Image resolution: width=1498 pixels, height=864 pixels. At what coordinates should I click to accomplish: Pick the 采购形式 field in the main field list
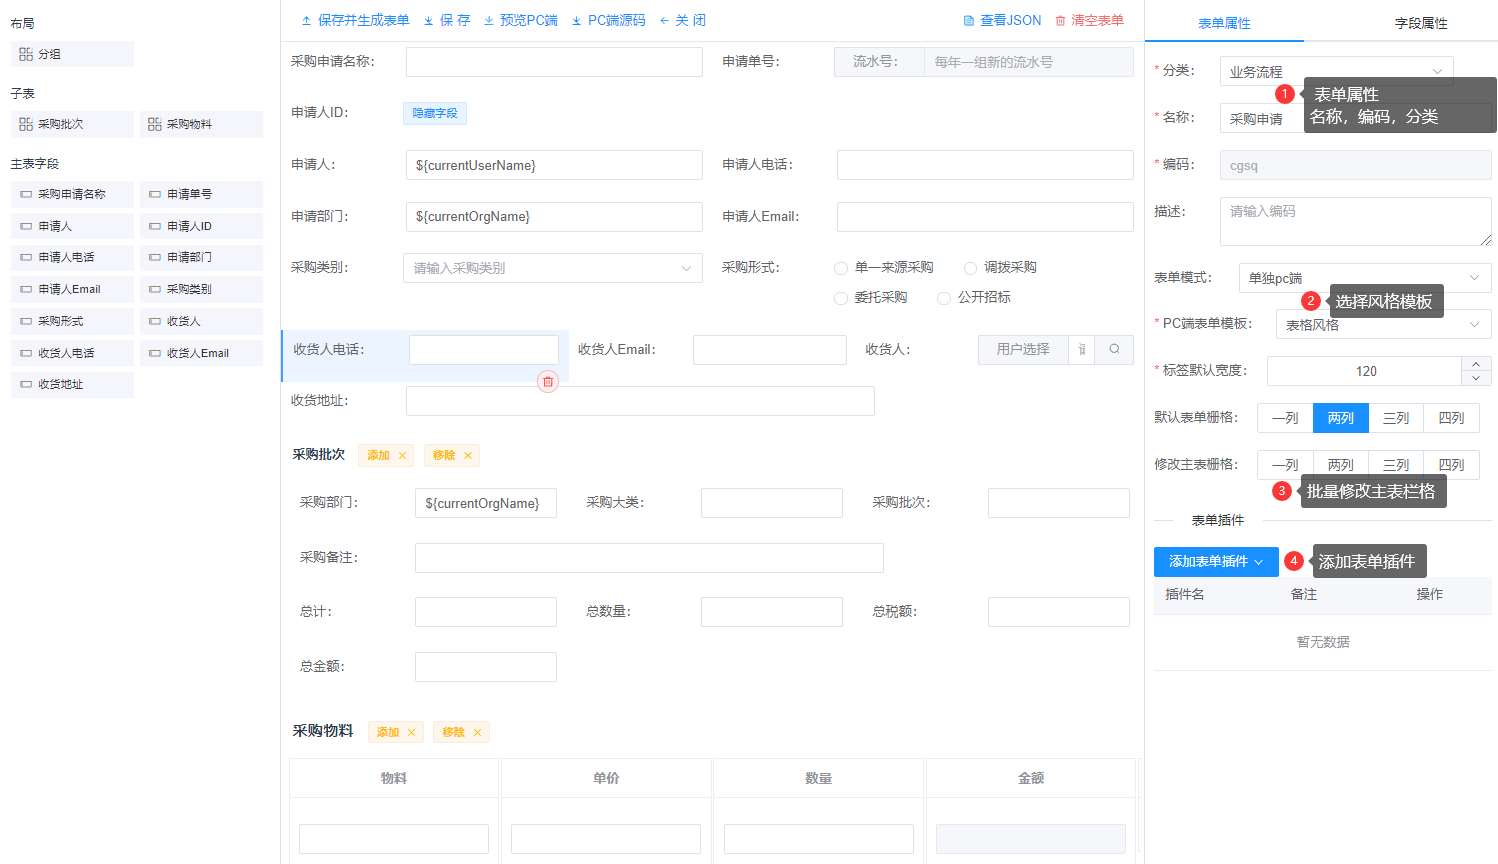coord(72,321)
